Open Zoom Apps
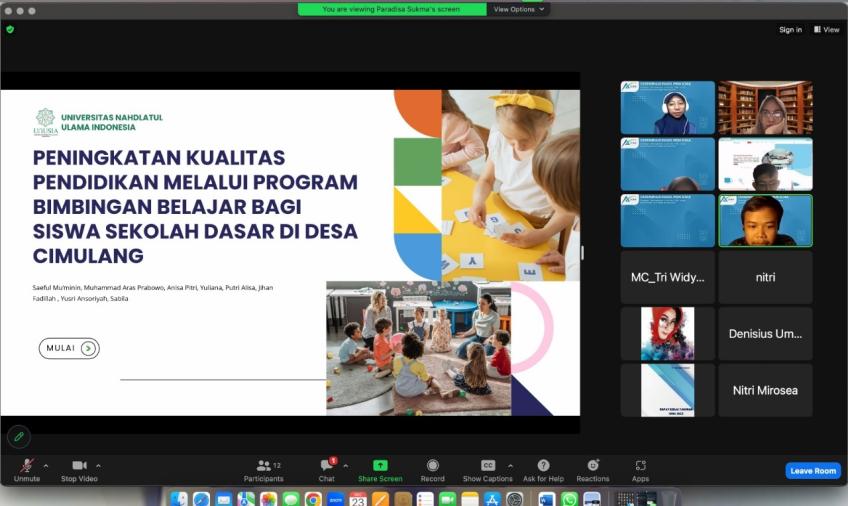Image resolution: width=848 pixels, height=506 pixels. 640,470
